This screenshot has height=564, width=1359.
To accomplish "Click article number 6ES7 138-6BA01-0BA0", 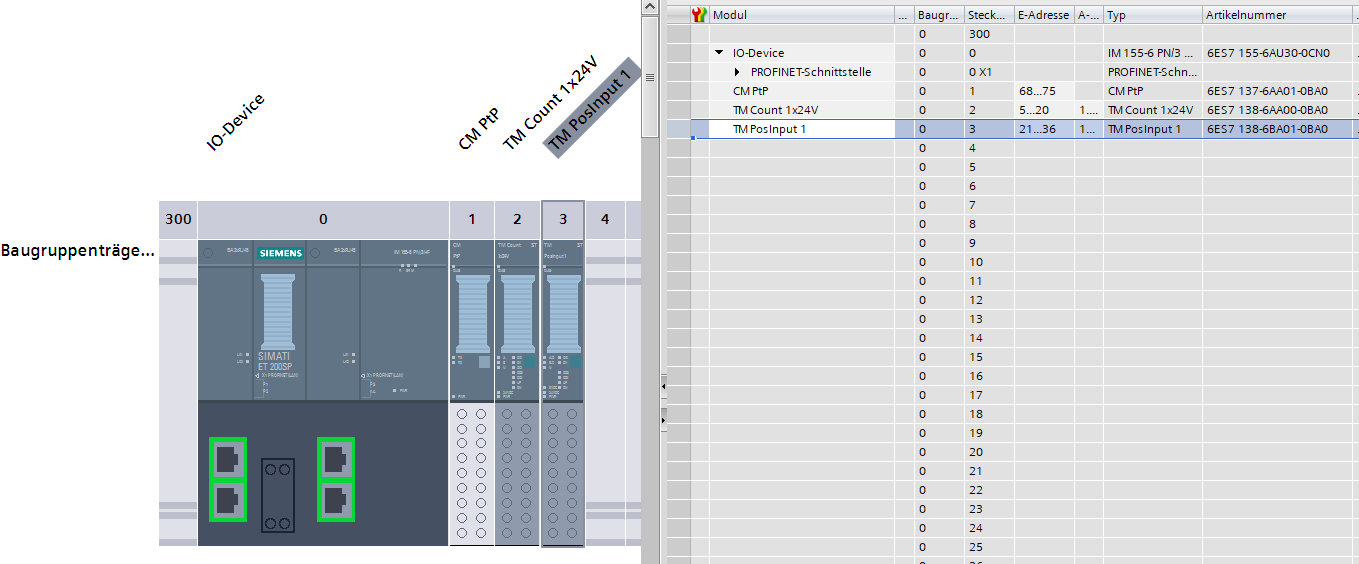I will (x=1267, y=129).
